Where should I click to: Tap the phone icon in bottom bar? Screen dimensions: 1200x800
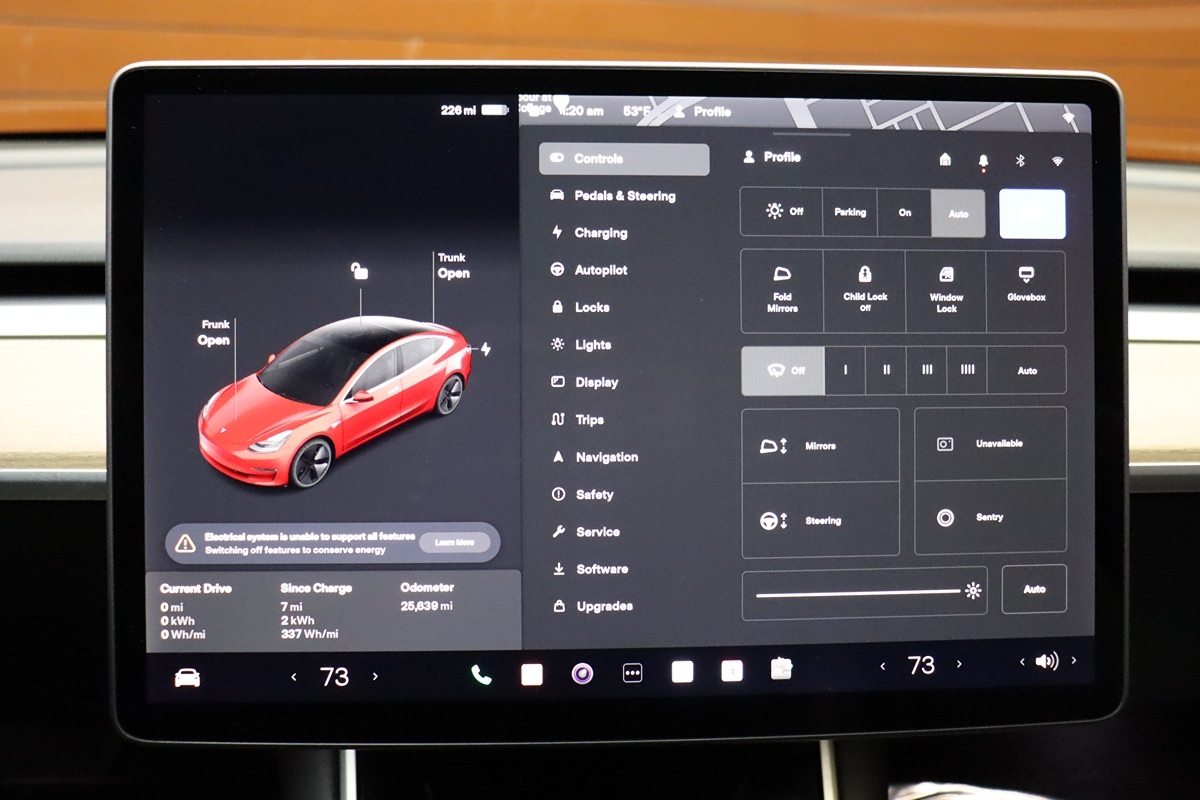tap(481, 675)
